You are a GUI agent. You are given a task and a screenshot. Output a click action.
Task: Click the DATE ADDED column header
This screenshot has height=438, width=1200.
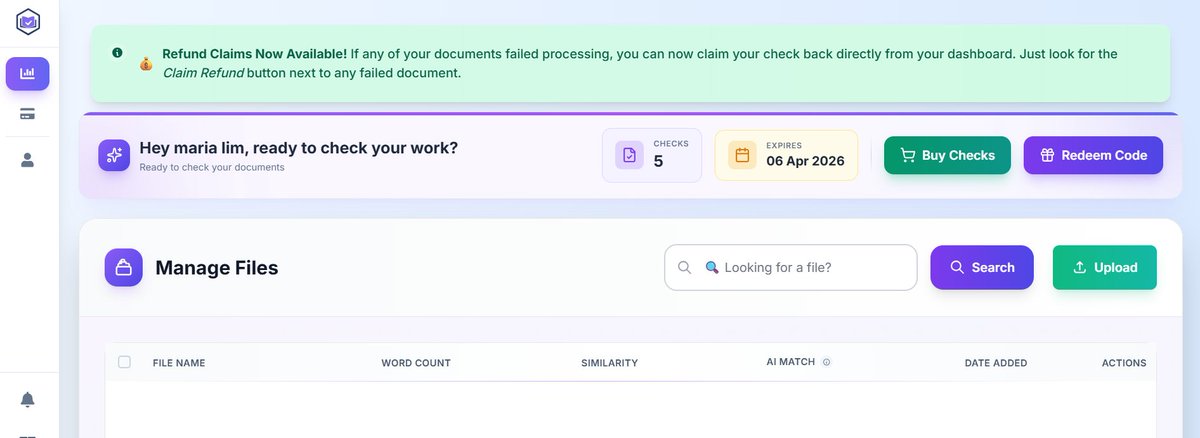996,363
